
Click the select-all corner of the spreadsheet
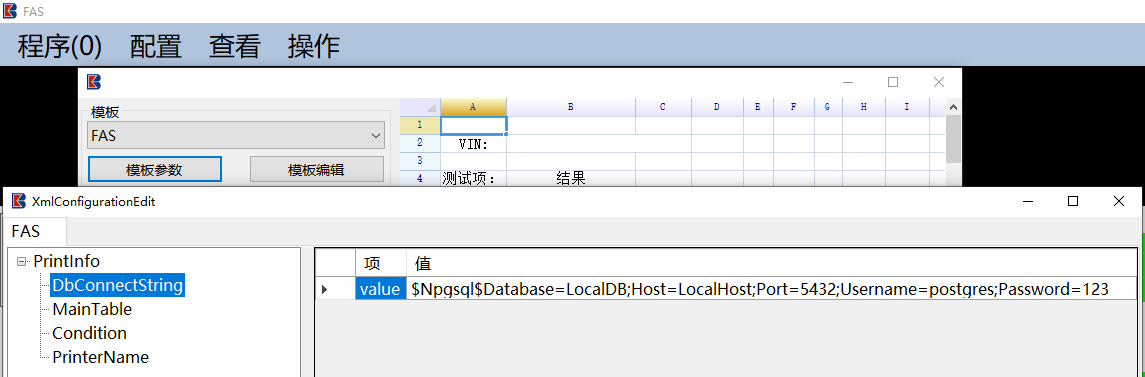point(420,107)
